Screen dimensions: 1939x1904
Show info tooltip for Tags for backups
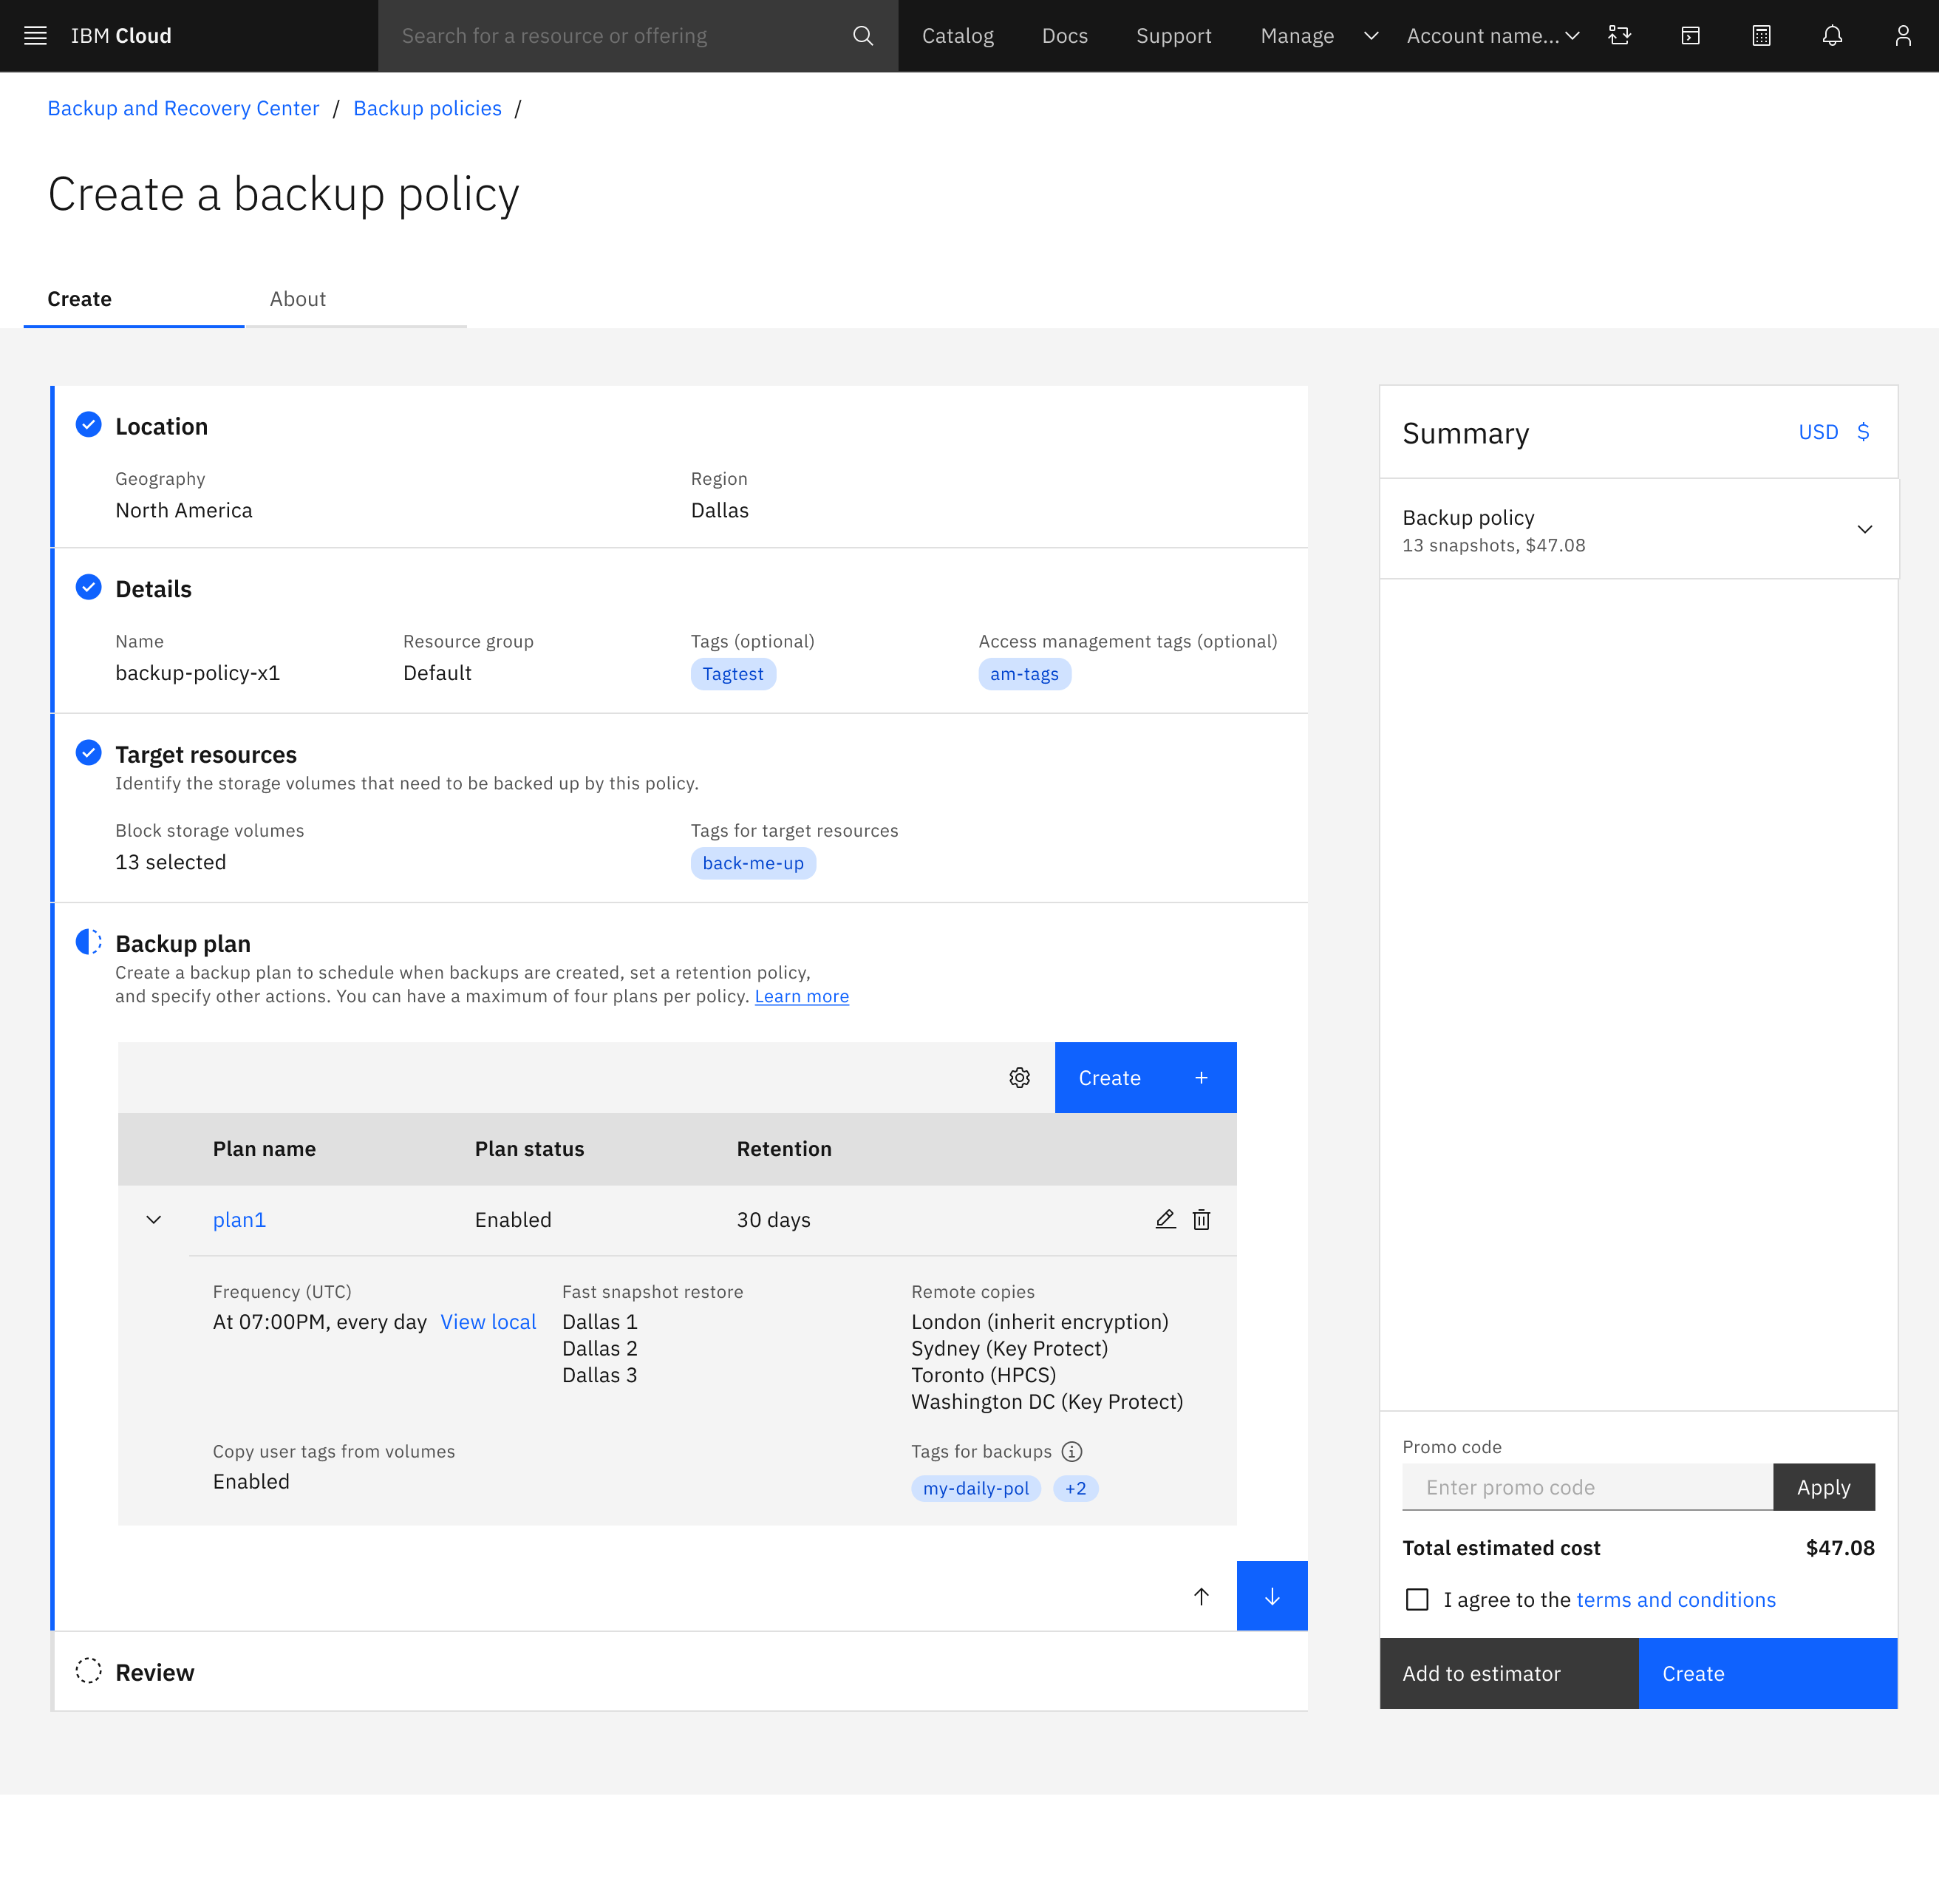click(1072, 1451)
